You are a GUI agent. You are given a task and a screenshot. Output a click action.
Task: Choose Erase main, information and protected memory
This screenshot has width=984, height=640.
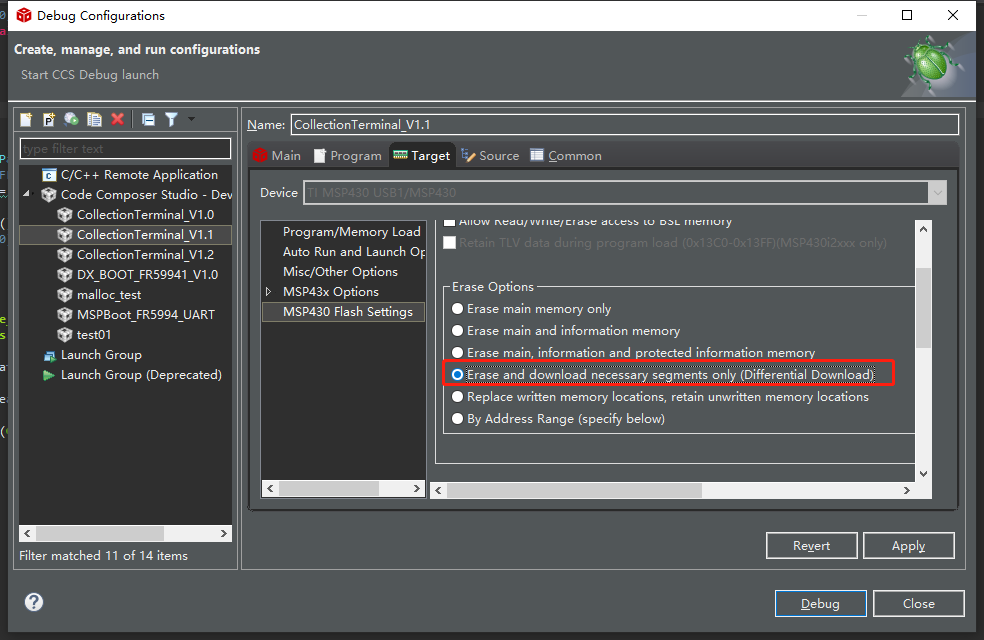457,353
